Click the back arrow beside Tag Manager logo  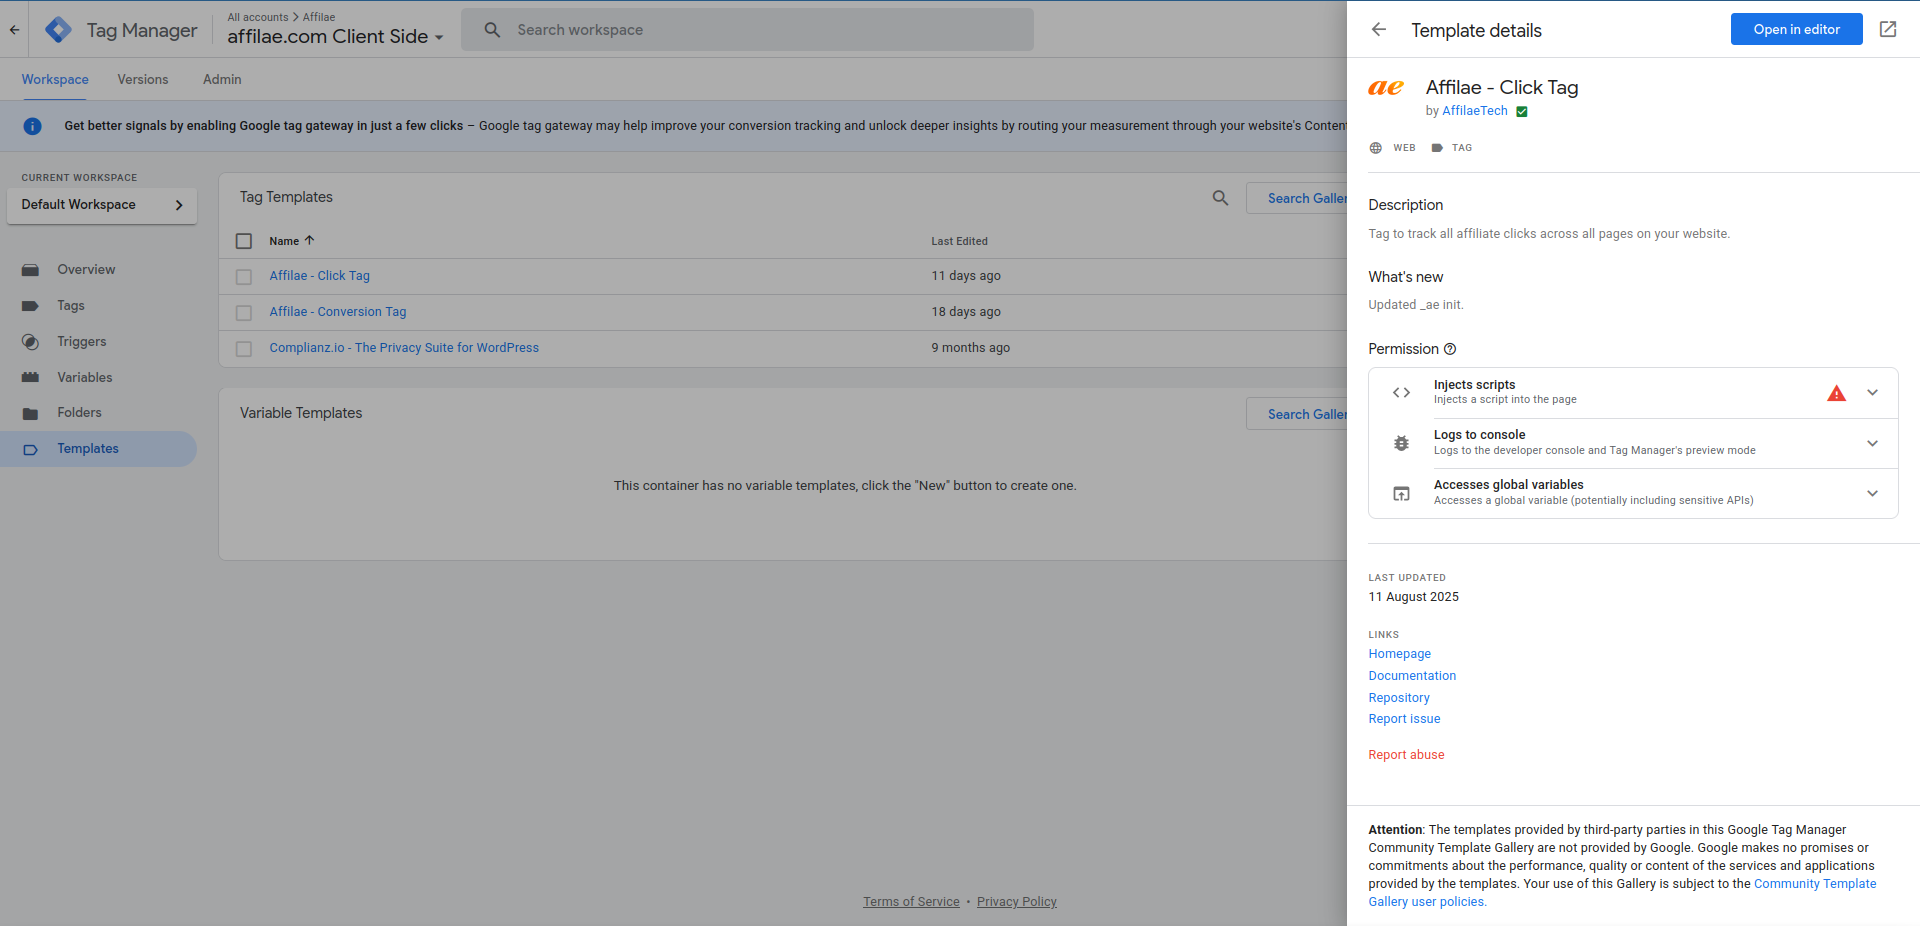[x=14, y=30]
